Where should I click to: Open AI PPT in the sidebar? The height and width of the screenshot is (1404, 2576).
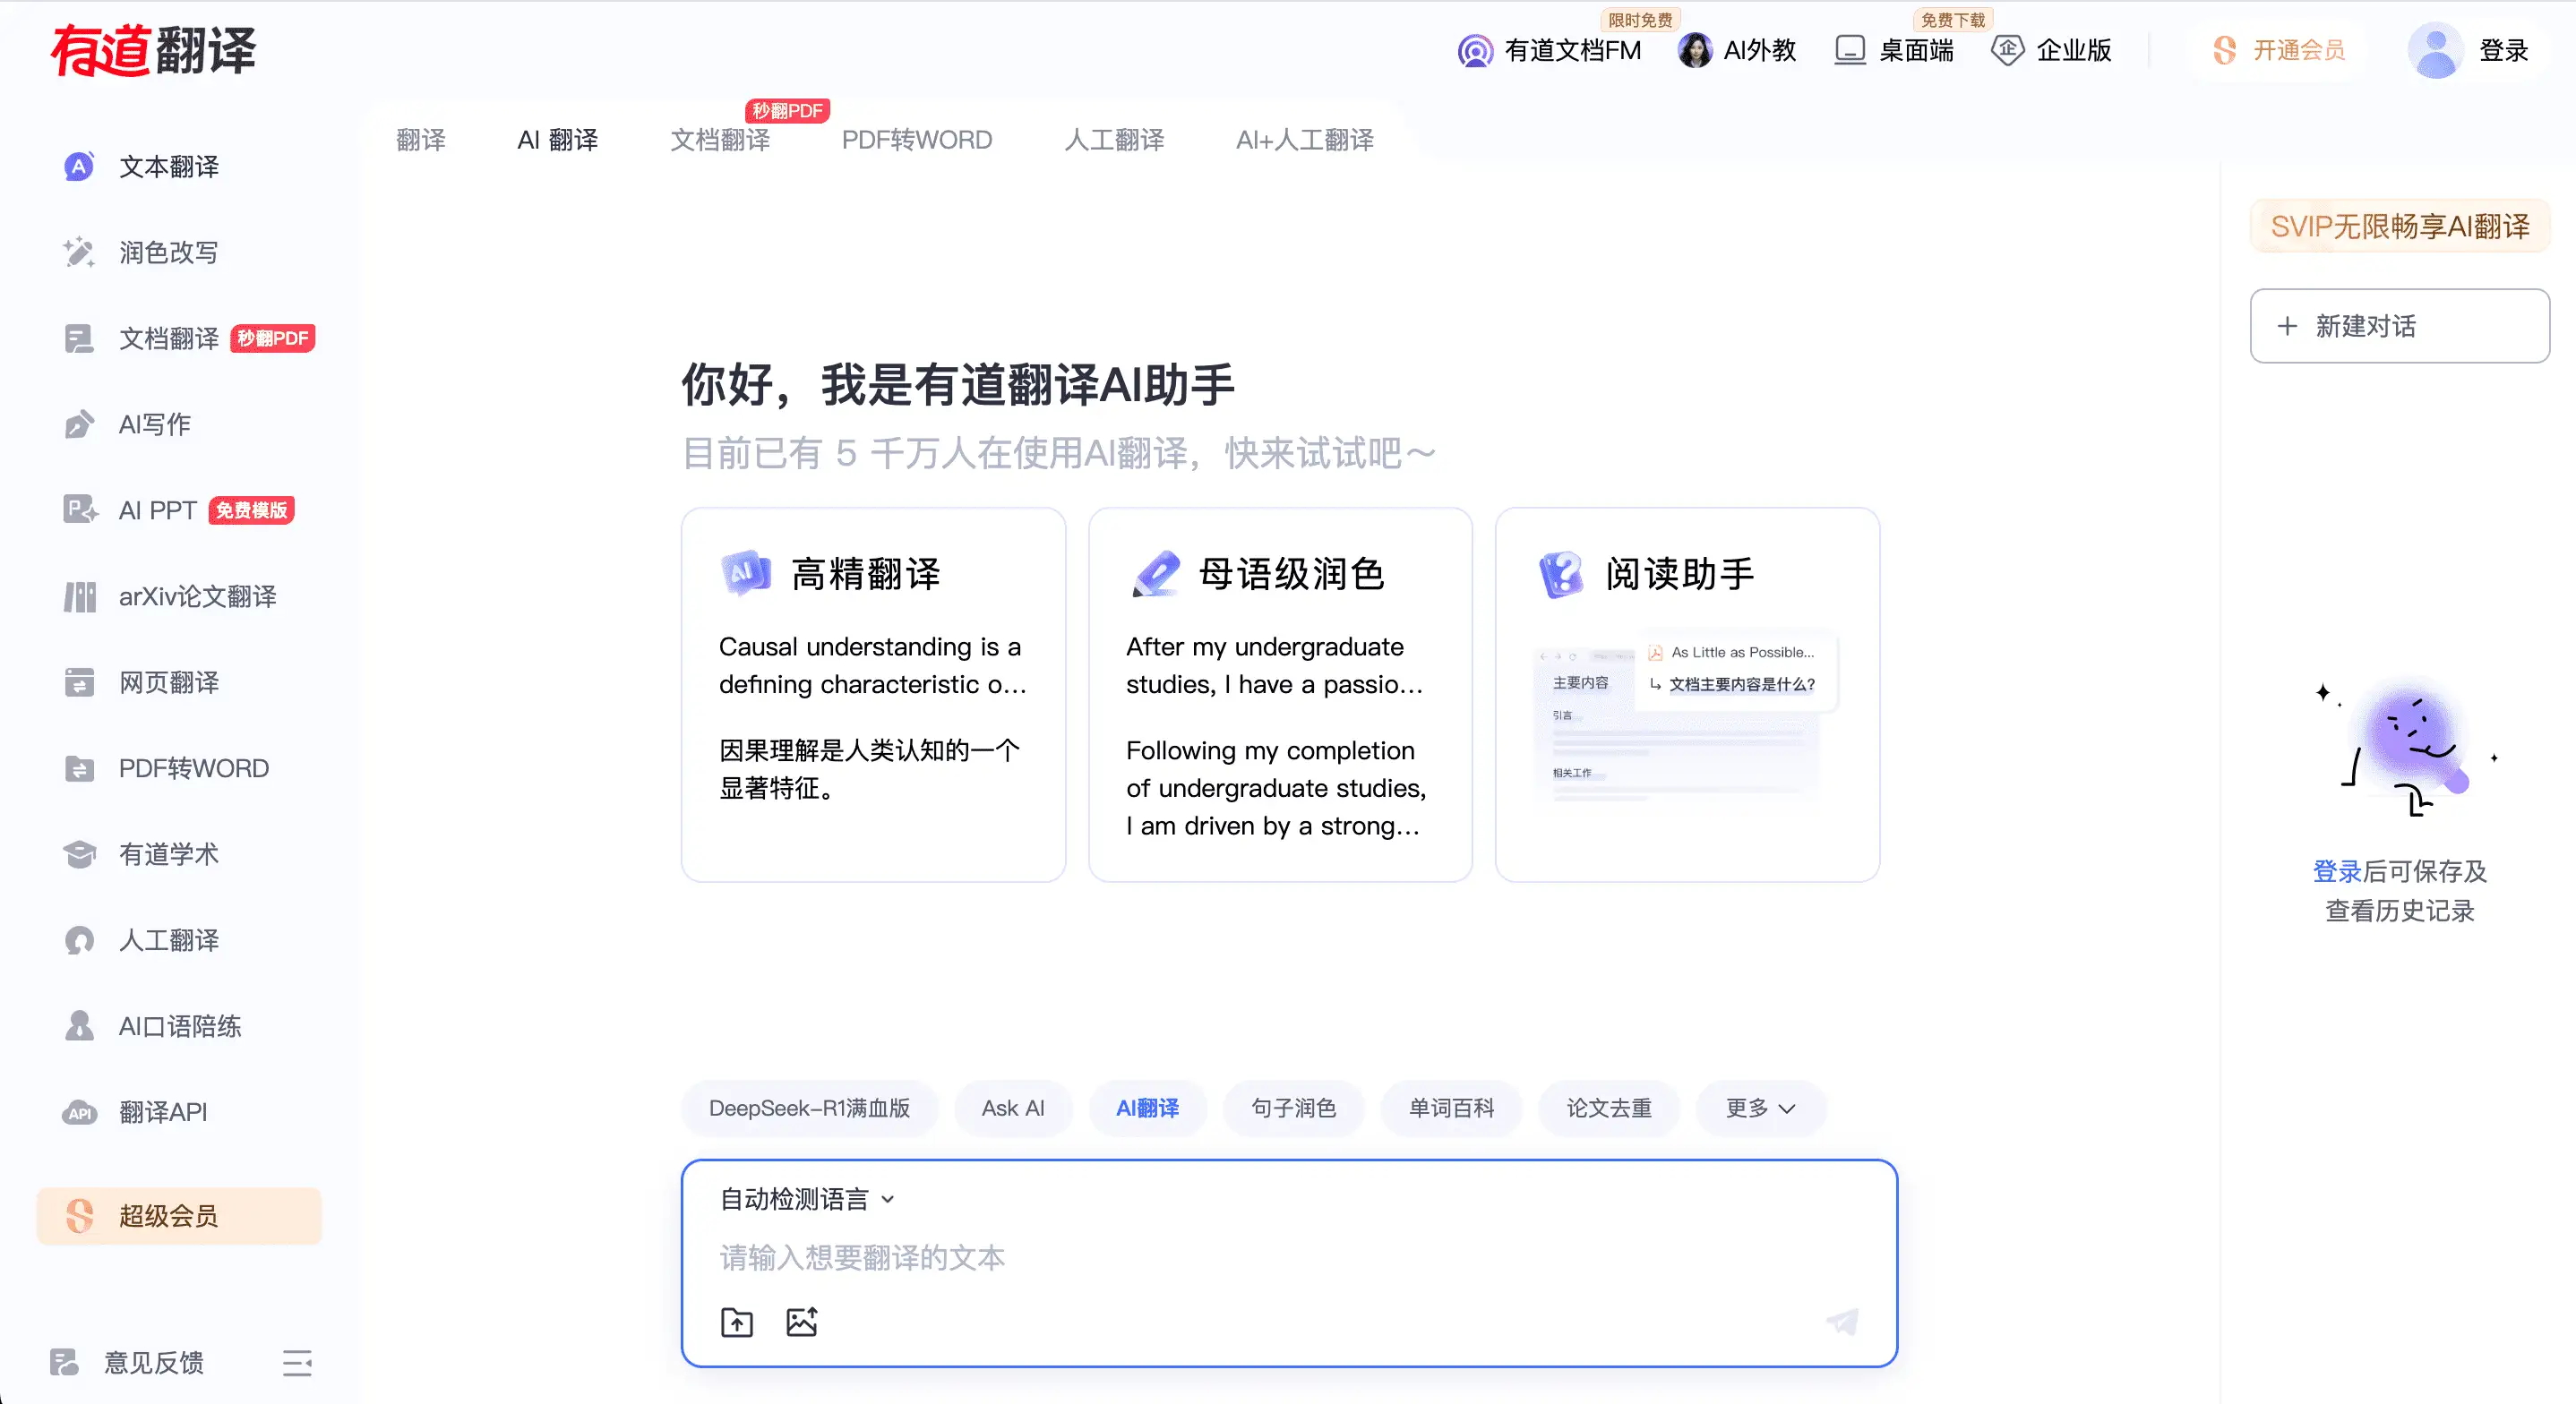157,511
